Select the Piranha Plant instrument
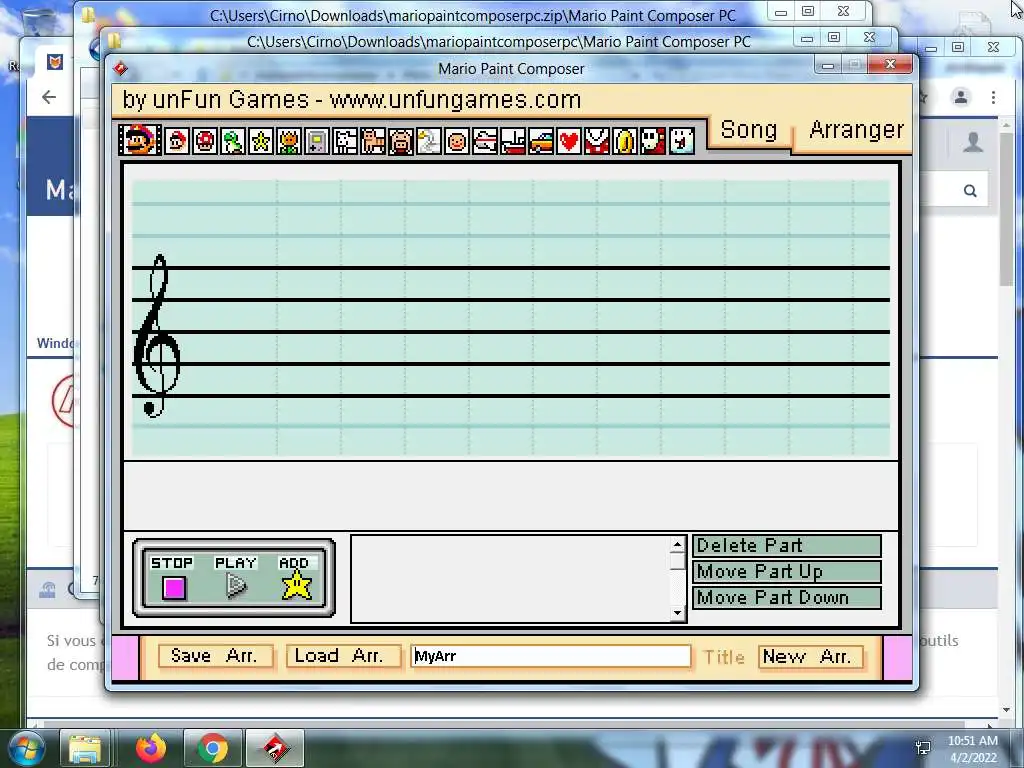 tap(598, 141)
